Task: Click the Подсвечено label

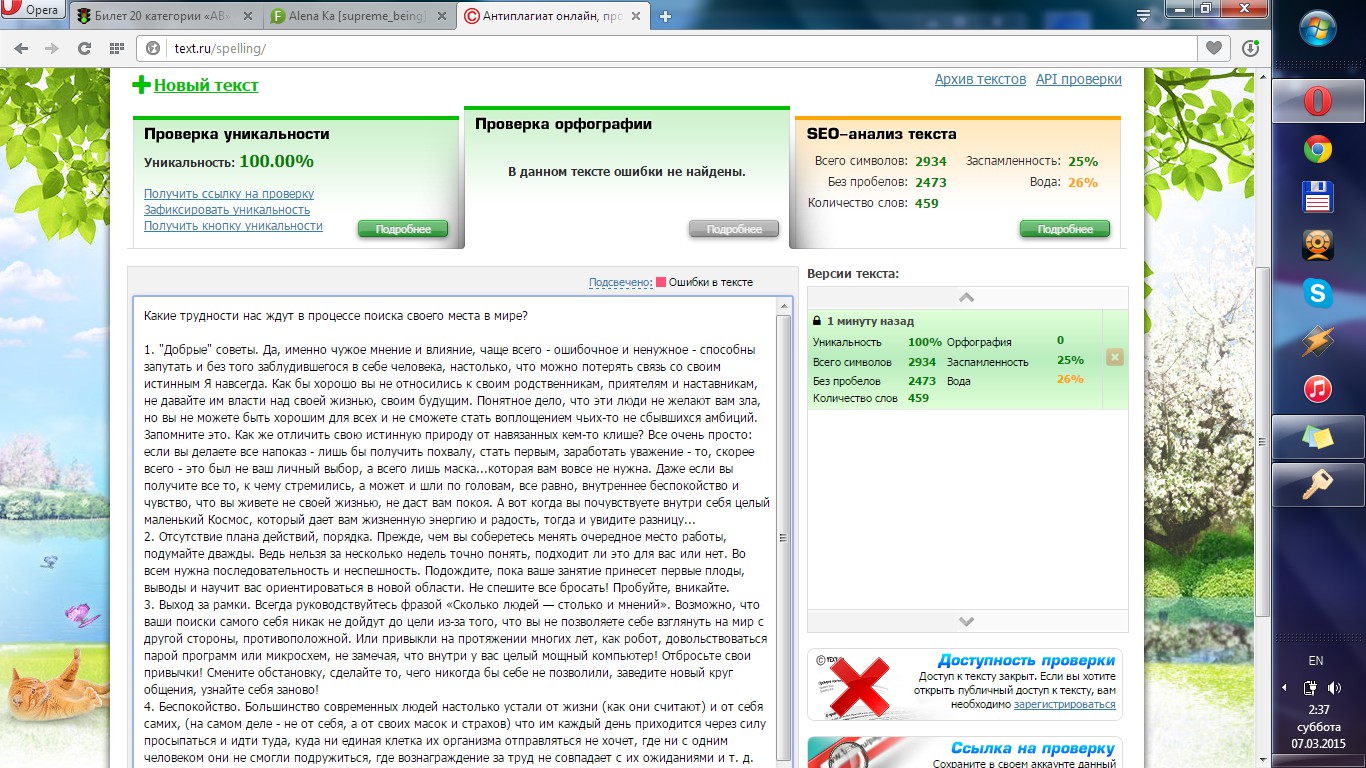Action: (620, 282)
